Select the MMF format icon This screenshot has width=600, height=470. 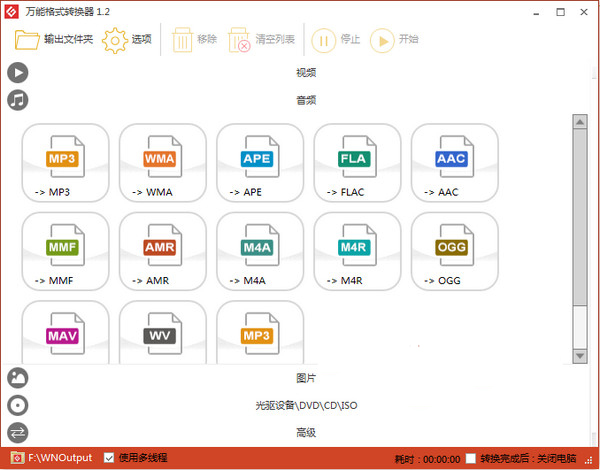click(65, 251)
